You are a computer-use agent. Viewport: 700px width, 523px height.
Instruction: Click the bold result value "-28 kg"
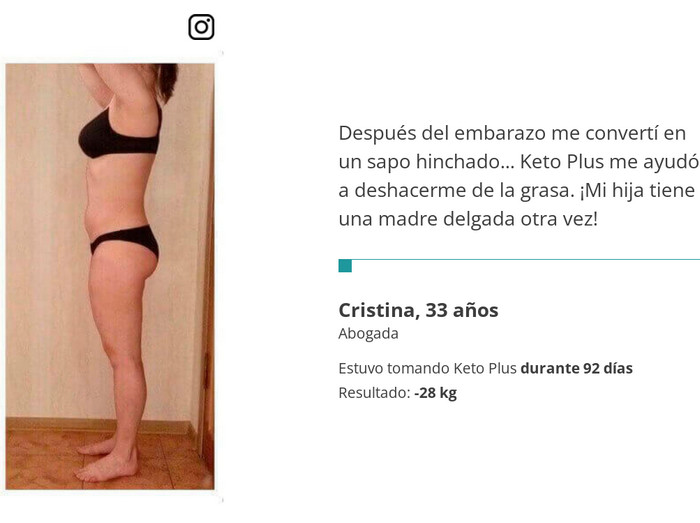coord(435,393)
